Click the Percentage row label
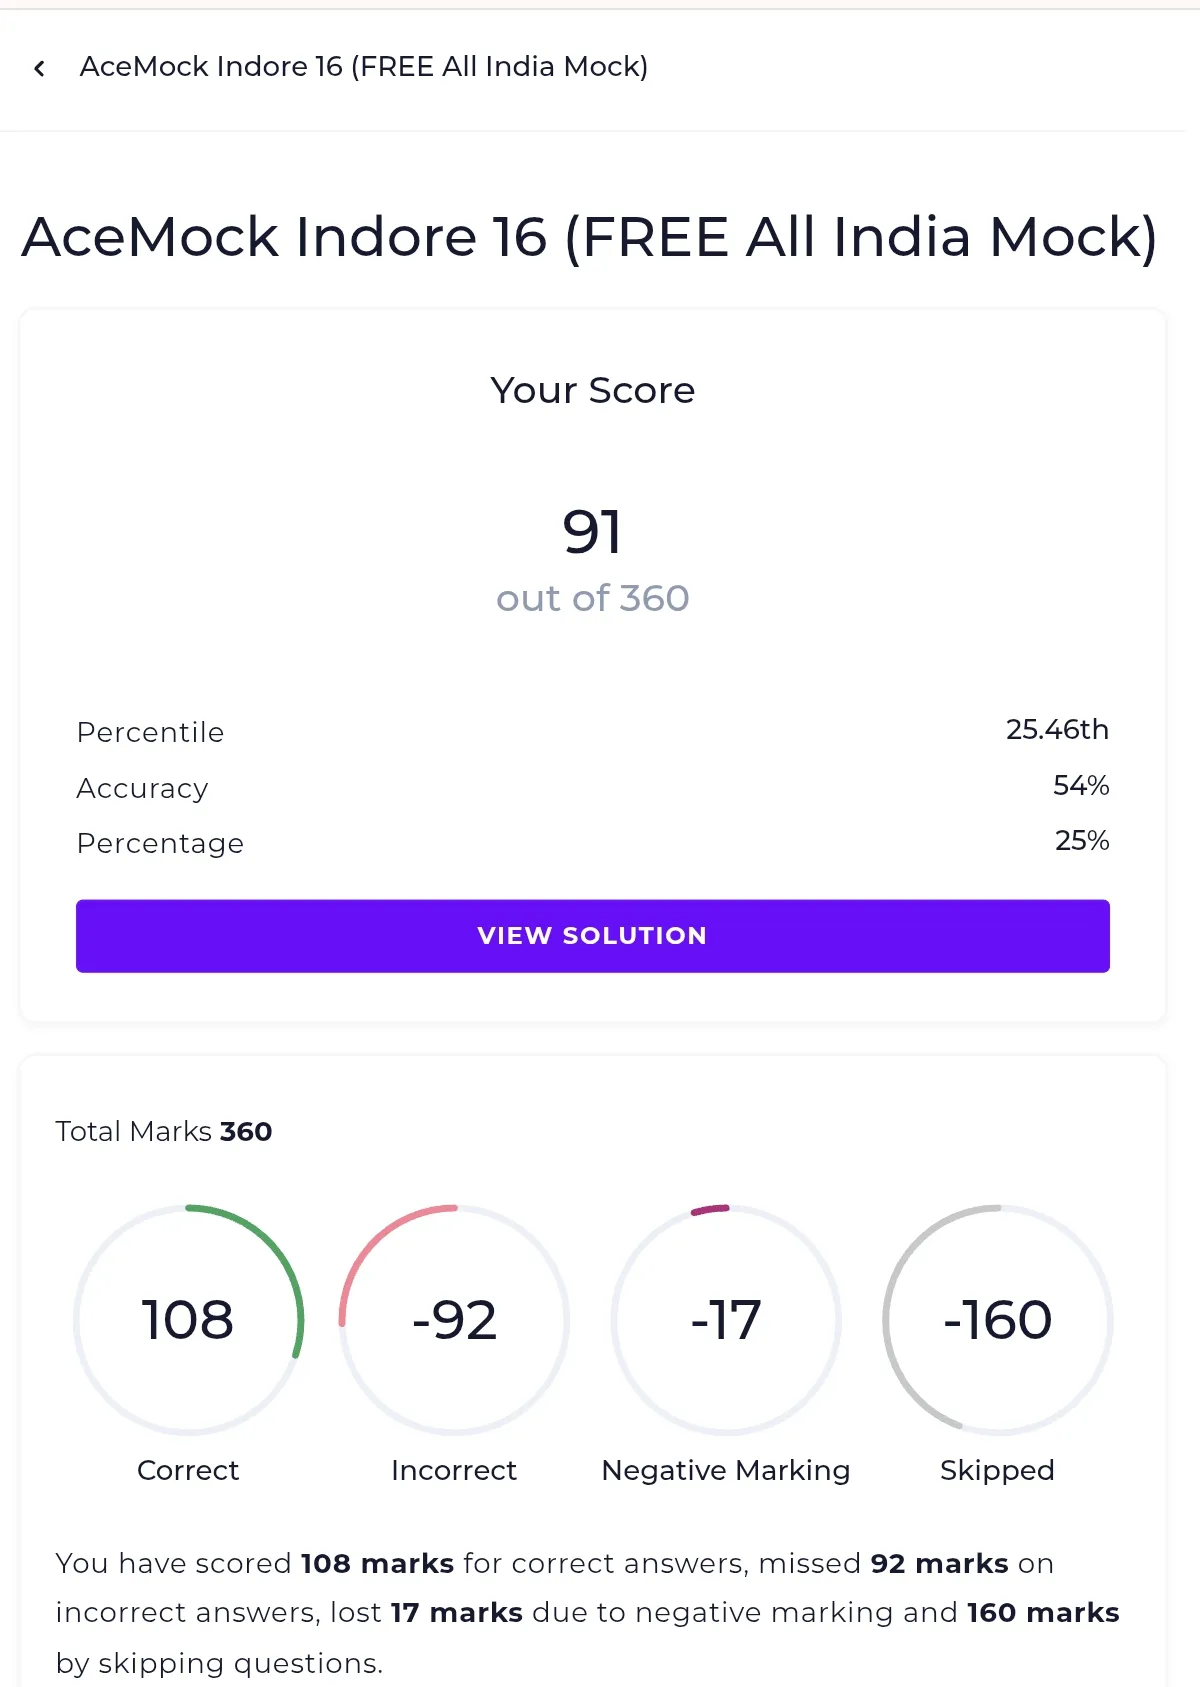Screen dimensions: 1200x1687 click(x=160, y=843)
